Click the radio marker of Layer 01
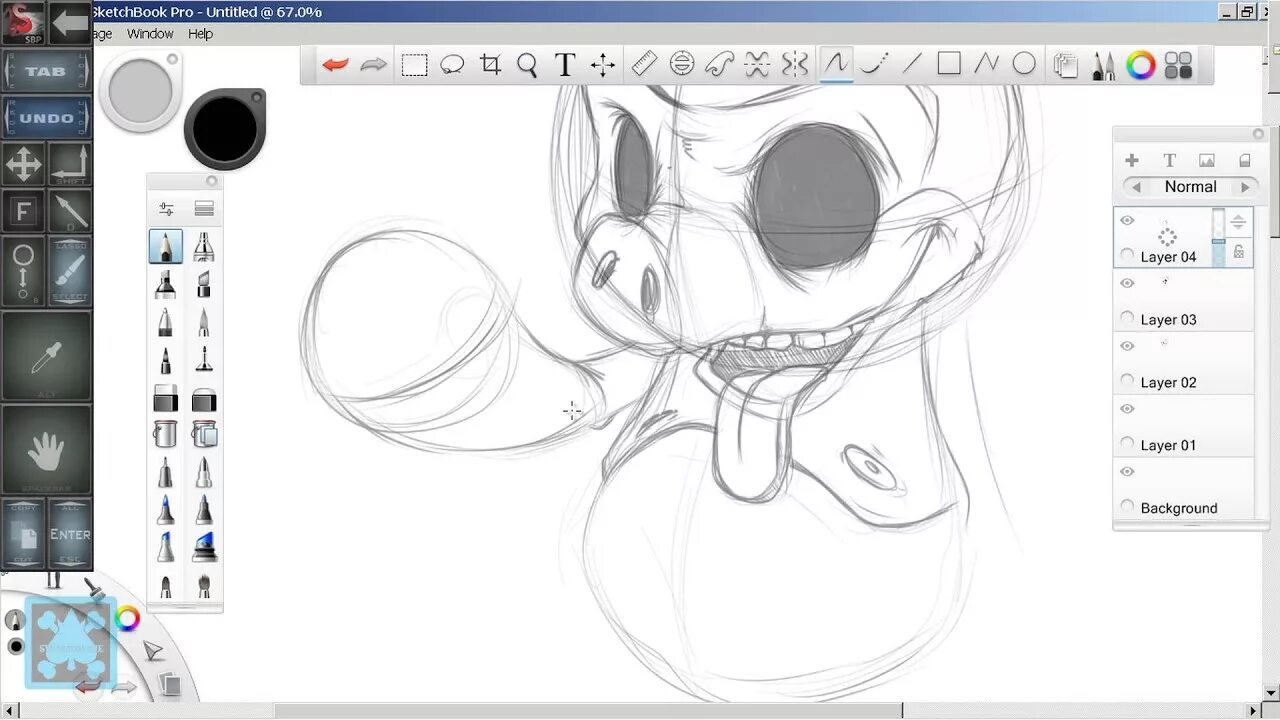Viewport: 1280px width, 720px height. click(x=1128, y=445)
